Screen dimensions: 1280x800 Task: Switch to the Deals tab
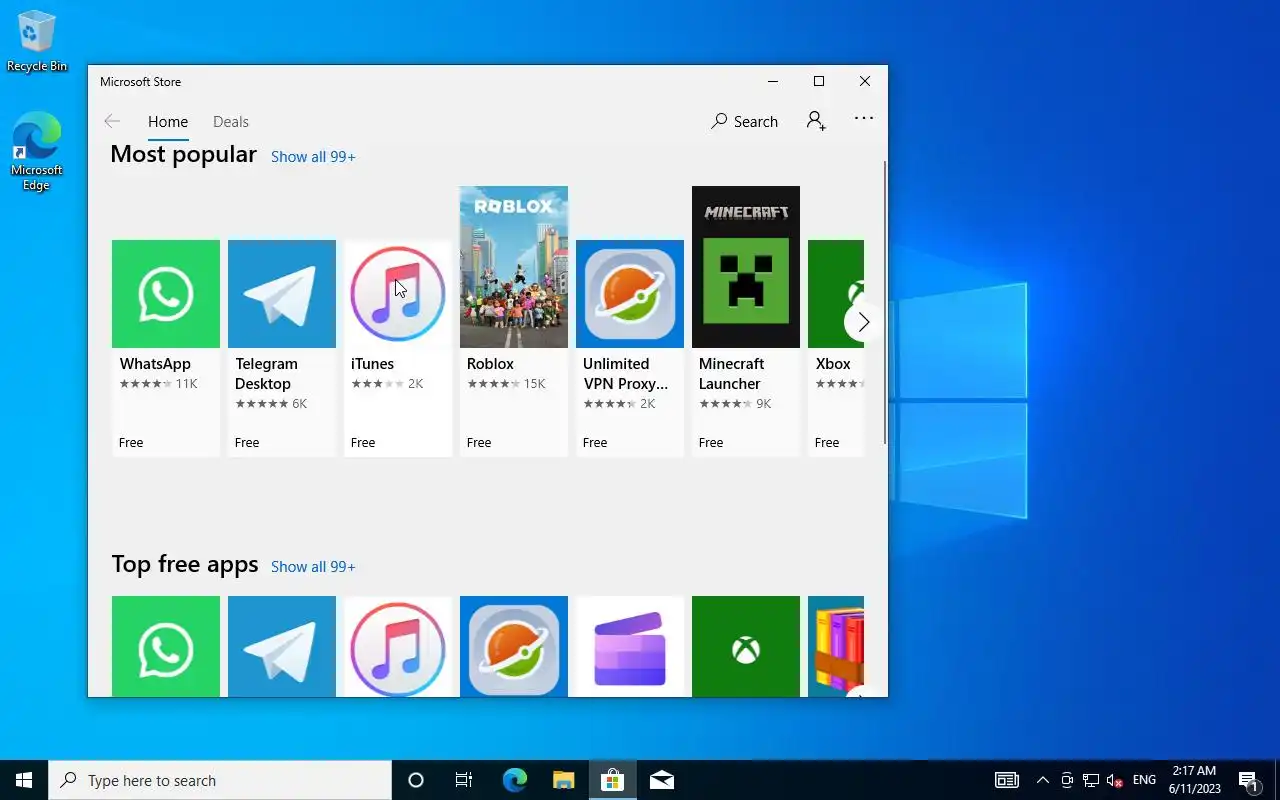231,122
